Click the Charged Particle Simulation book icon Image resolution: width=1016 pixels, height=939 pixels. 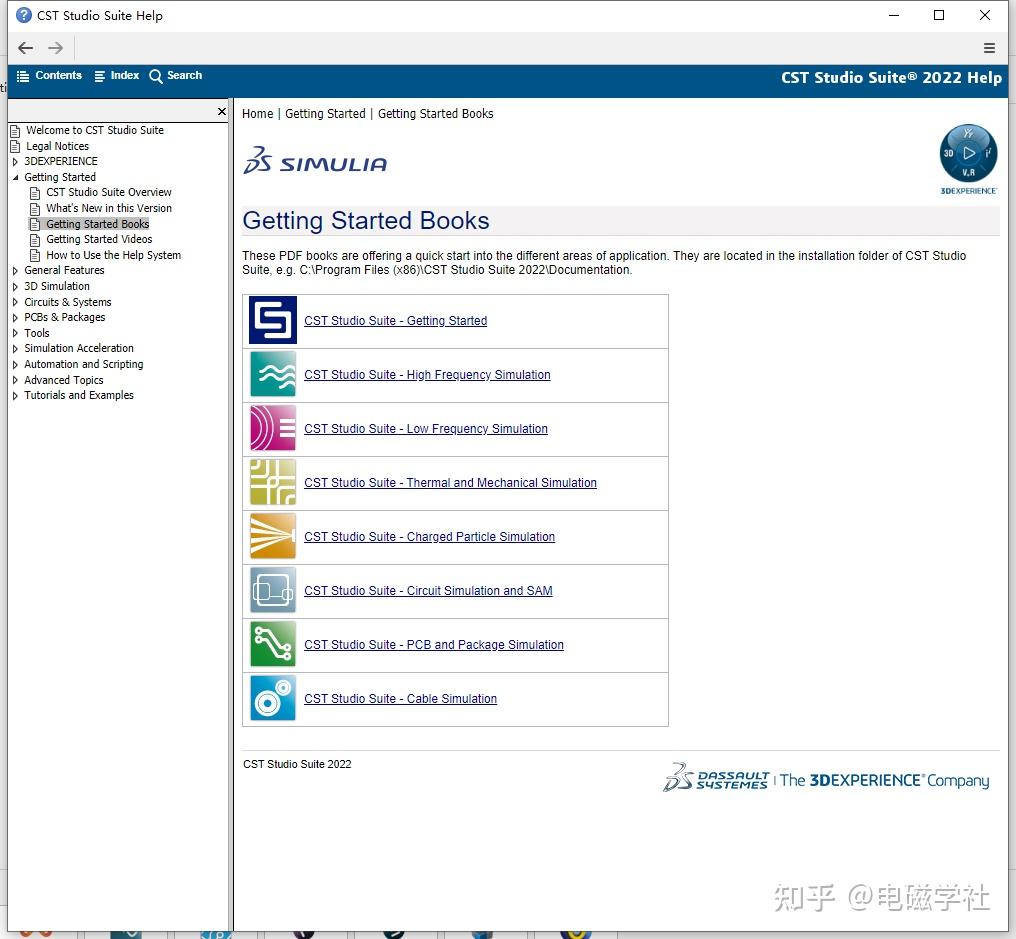tap(271, 537)
